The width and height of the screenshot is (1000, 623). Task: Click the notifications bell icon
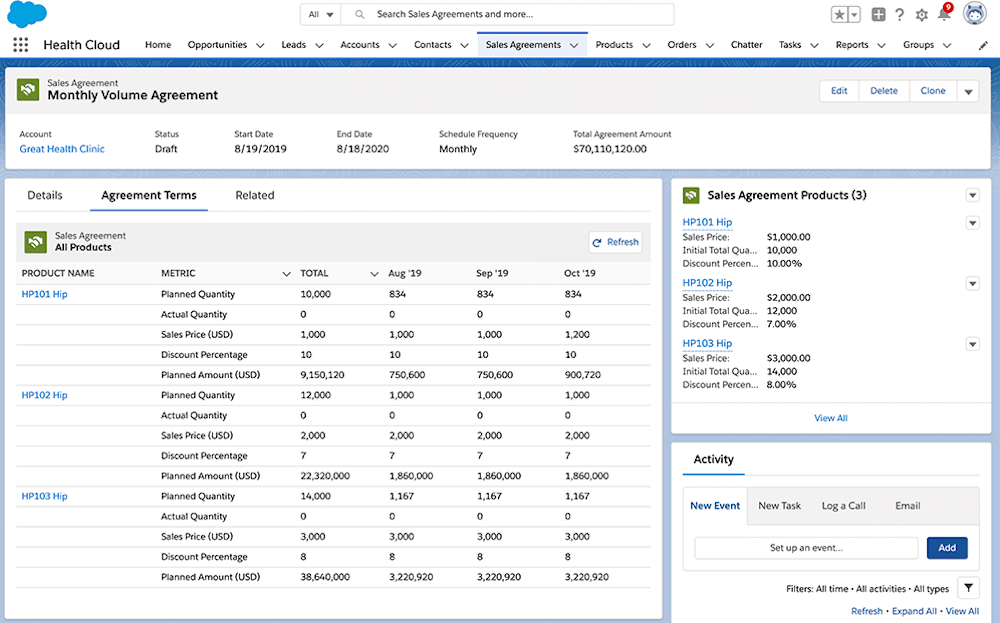tap(944, 15)
